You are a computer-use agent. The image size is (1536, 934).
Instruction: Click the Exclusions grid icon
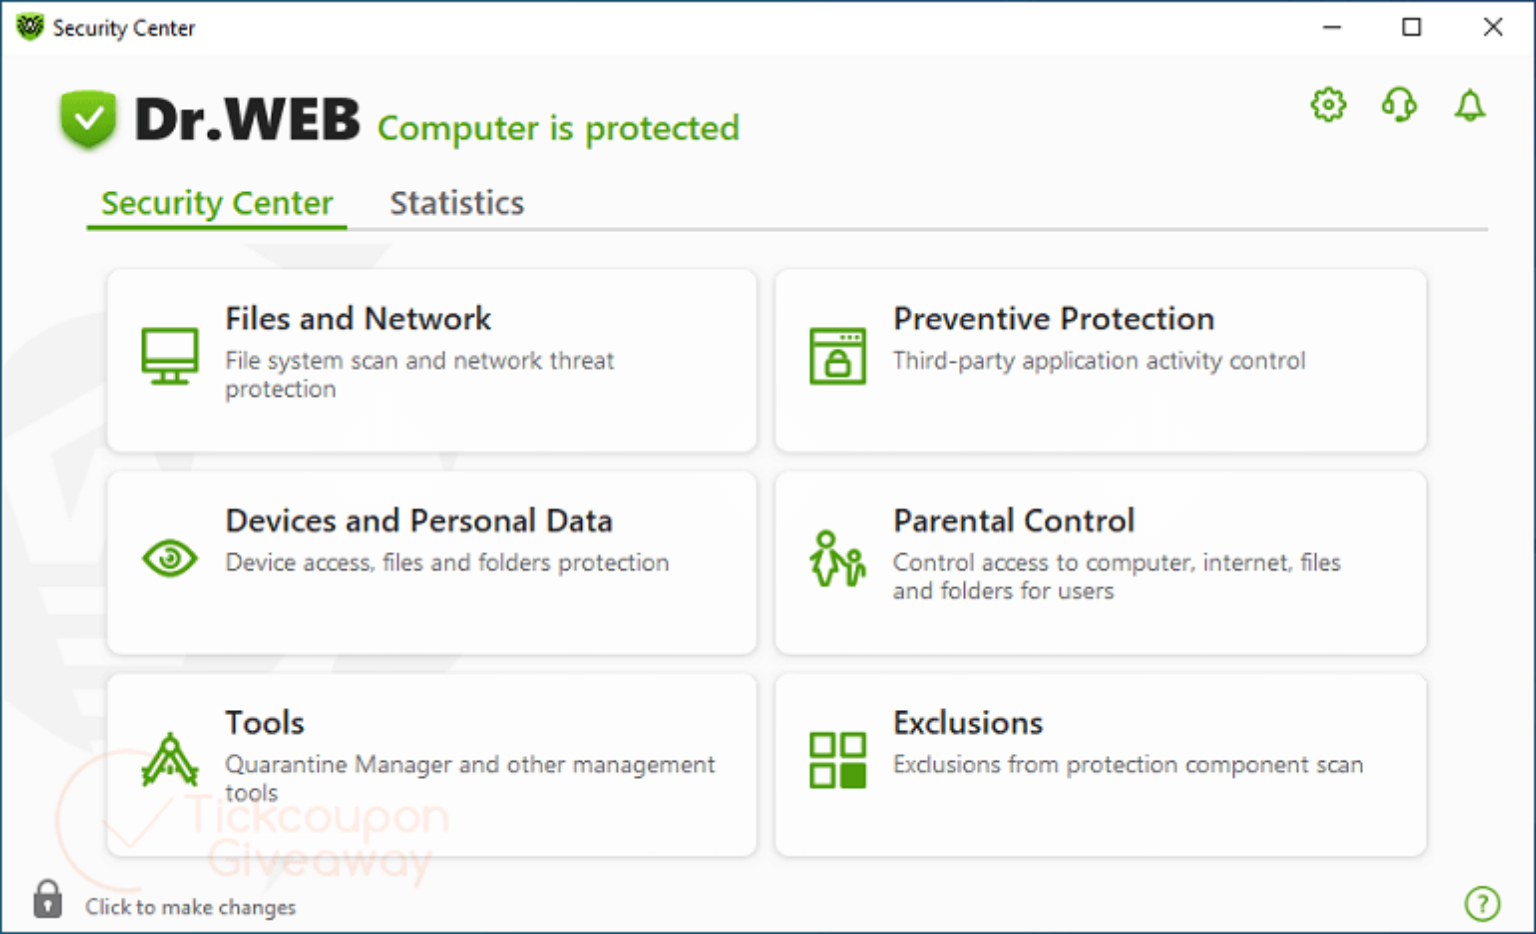pos(837,760)
